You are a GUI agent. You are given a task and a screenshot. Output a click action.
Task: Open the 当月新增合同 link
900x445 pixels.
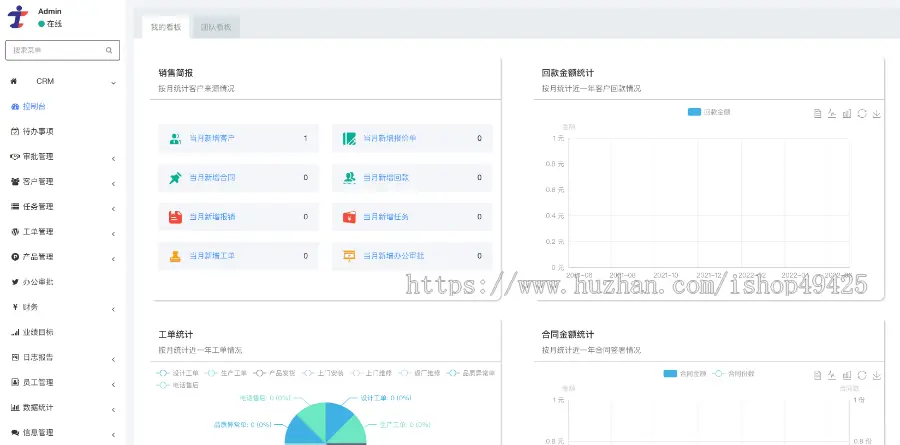pyautogui.click(x=213, y=178)
